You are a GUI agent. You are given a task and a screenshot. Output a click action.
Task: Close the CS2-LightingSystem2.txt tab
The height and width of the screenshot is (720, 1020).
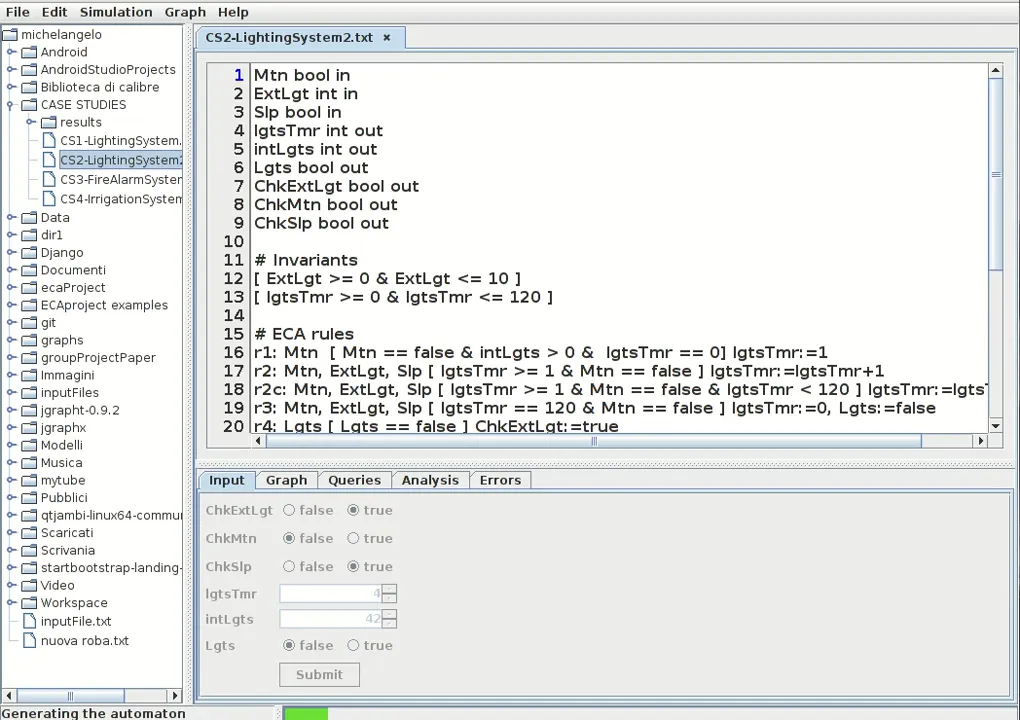click(386, 38)
